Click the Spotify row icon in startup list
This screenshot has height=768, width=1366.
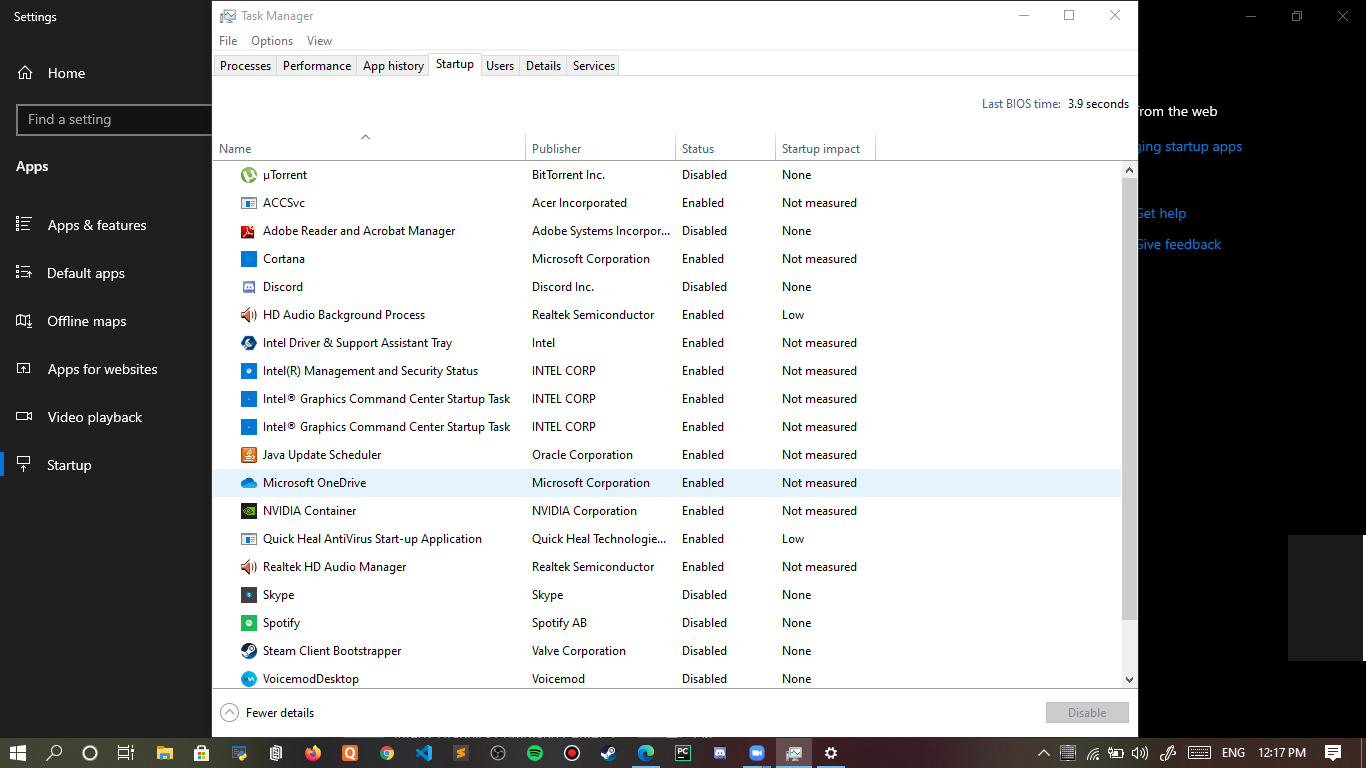[249, 623]
